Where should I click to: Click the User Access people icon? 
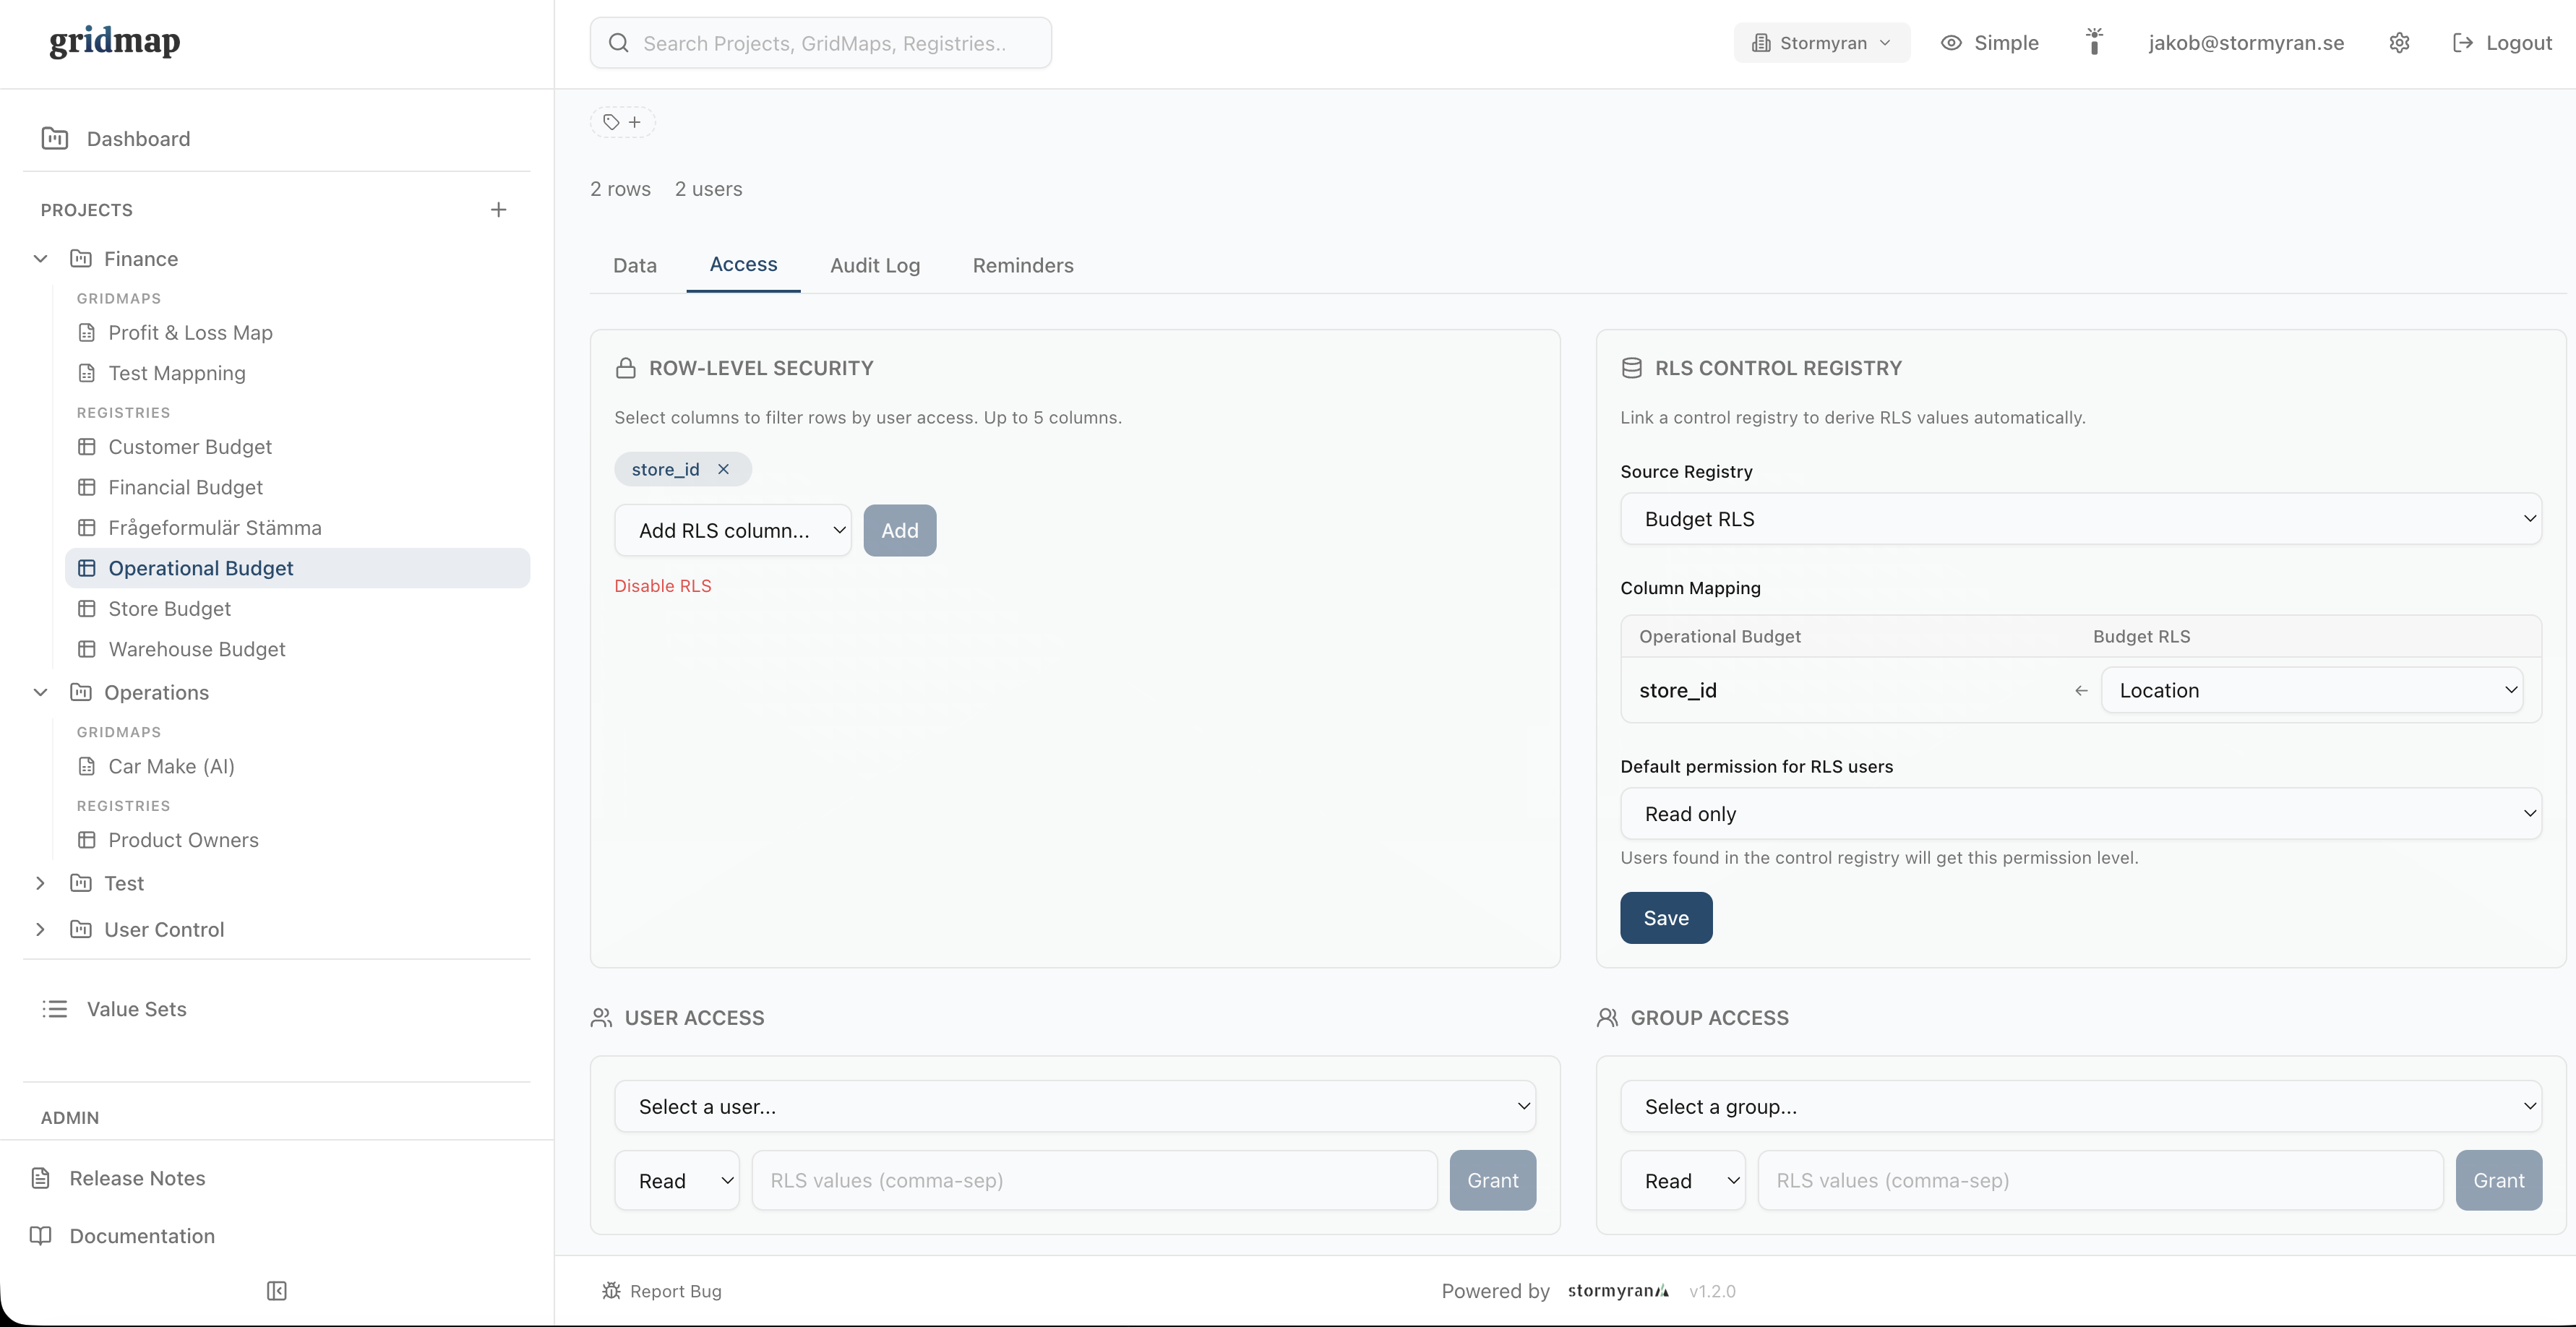(x=601, y=1018)
